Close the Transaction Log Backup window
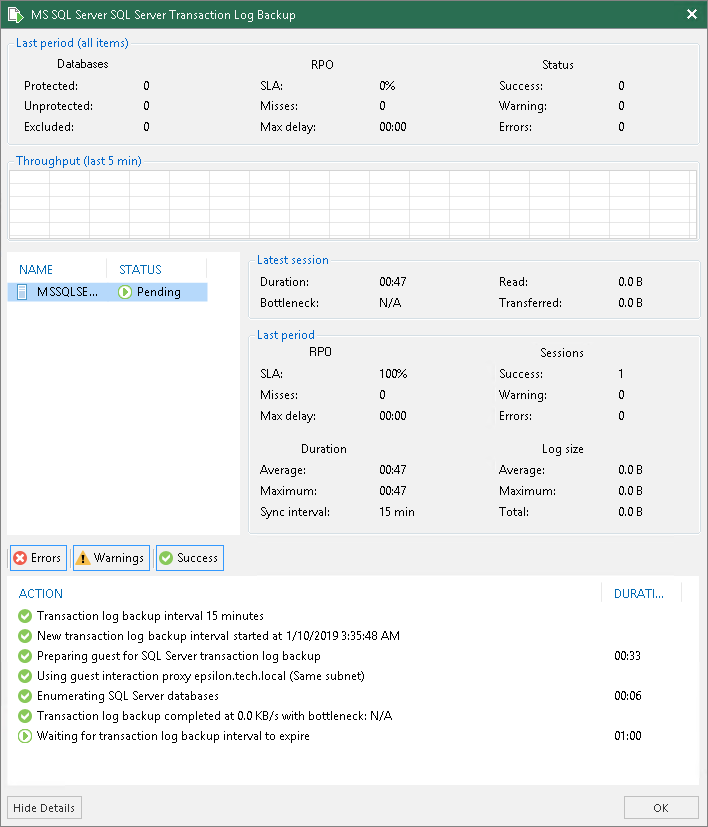This screenshot has width=708, height=827. click(x=692, y=14)
